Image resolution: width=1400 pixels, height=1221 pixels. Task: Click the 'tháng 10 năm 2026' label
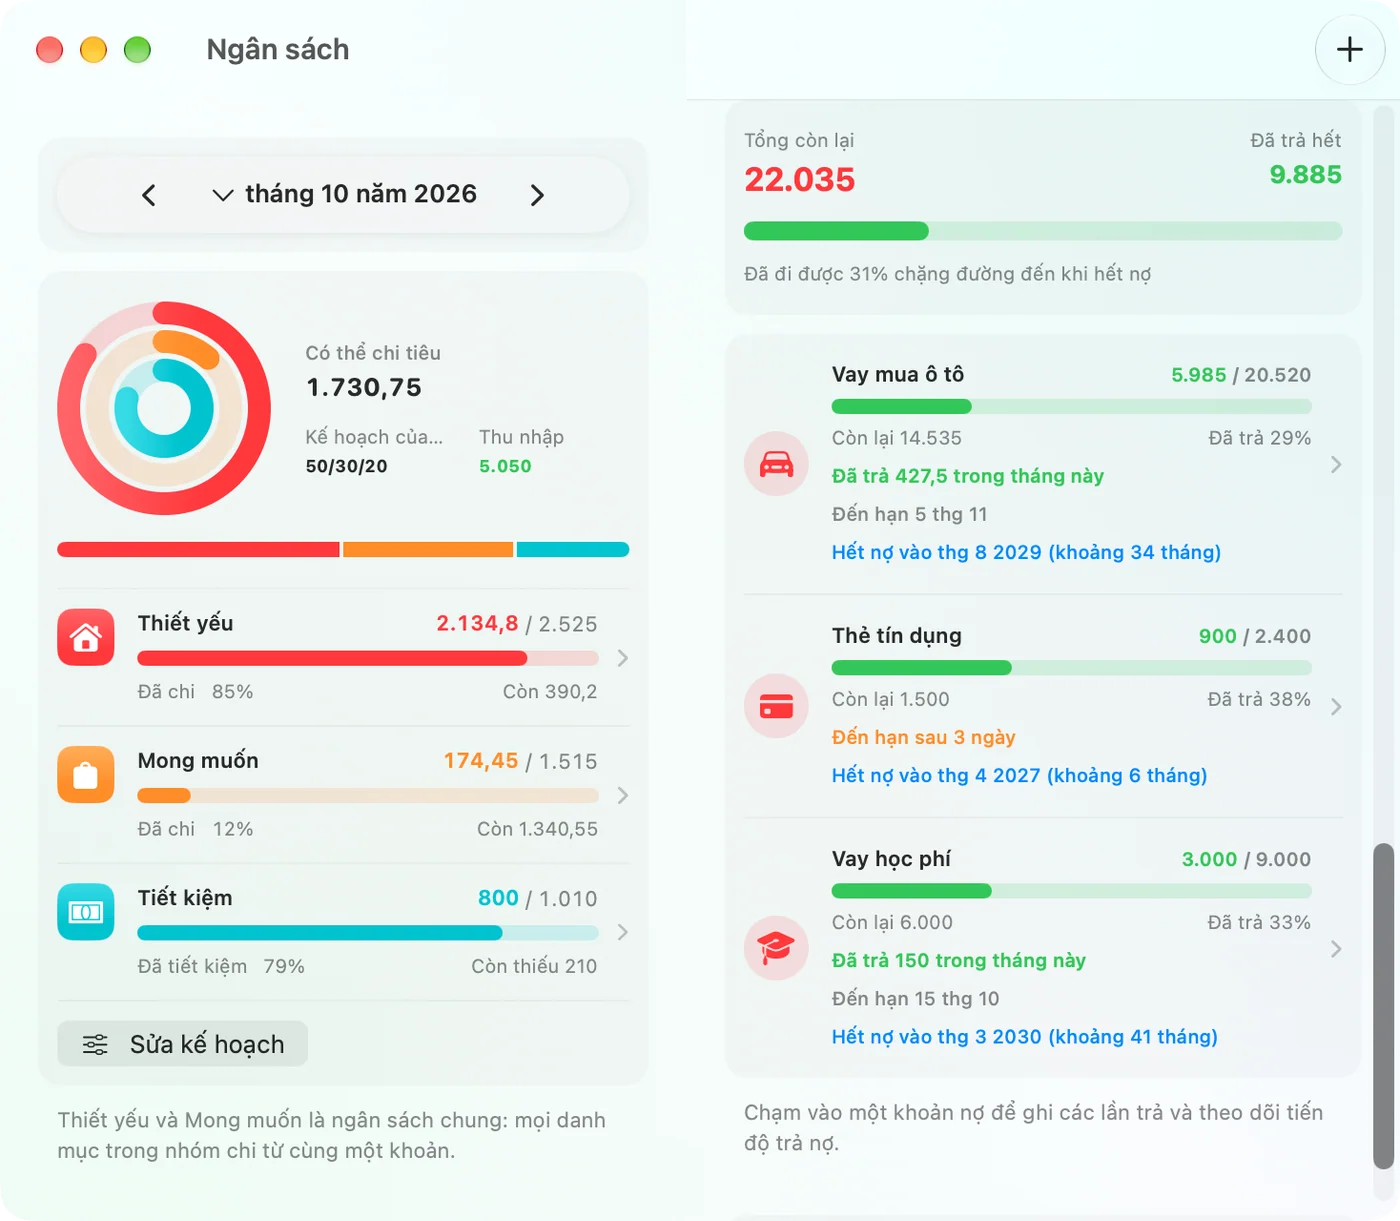pyautogui.click(x=361, y=194)
